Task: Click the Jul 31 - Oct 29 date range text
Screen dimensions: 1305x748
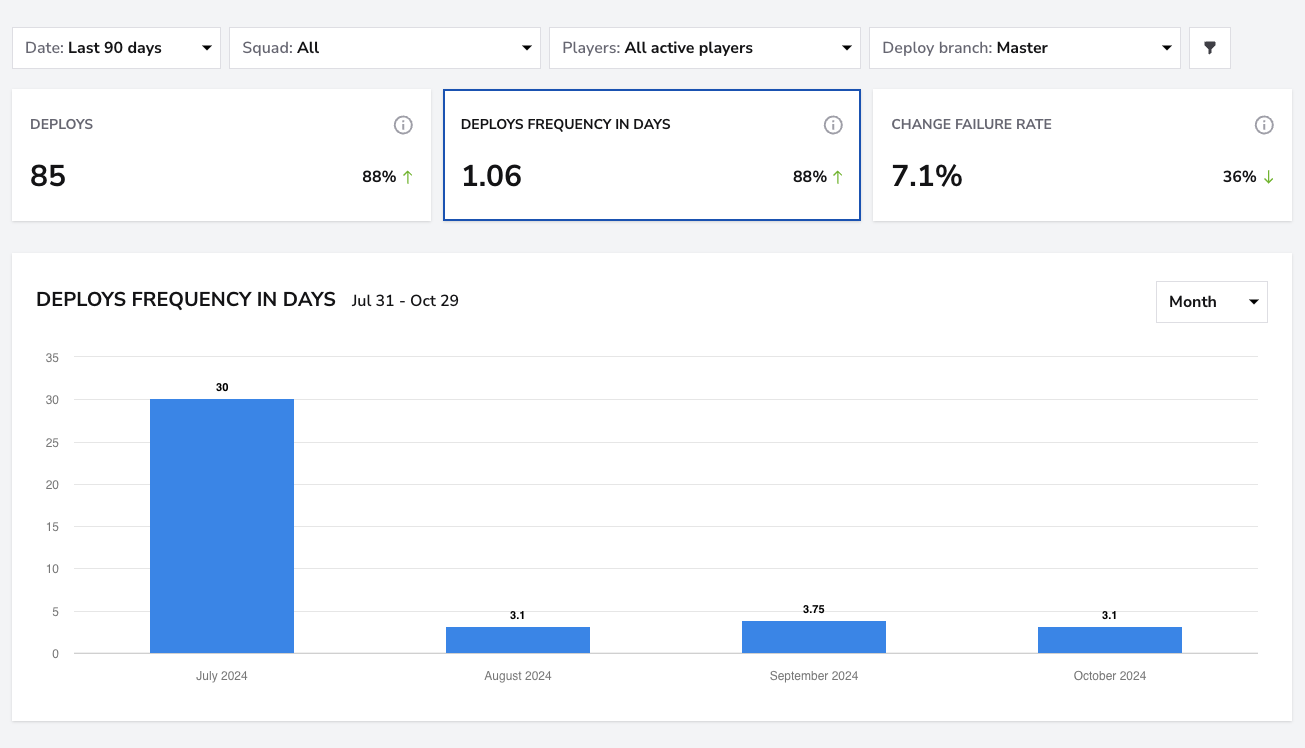Action: click(x=405, y=300)
